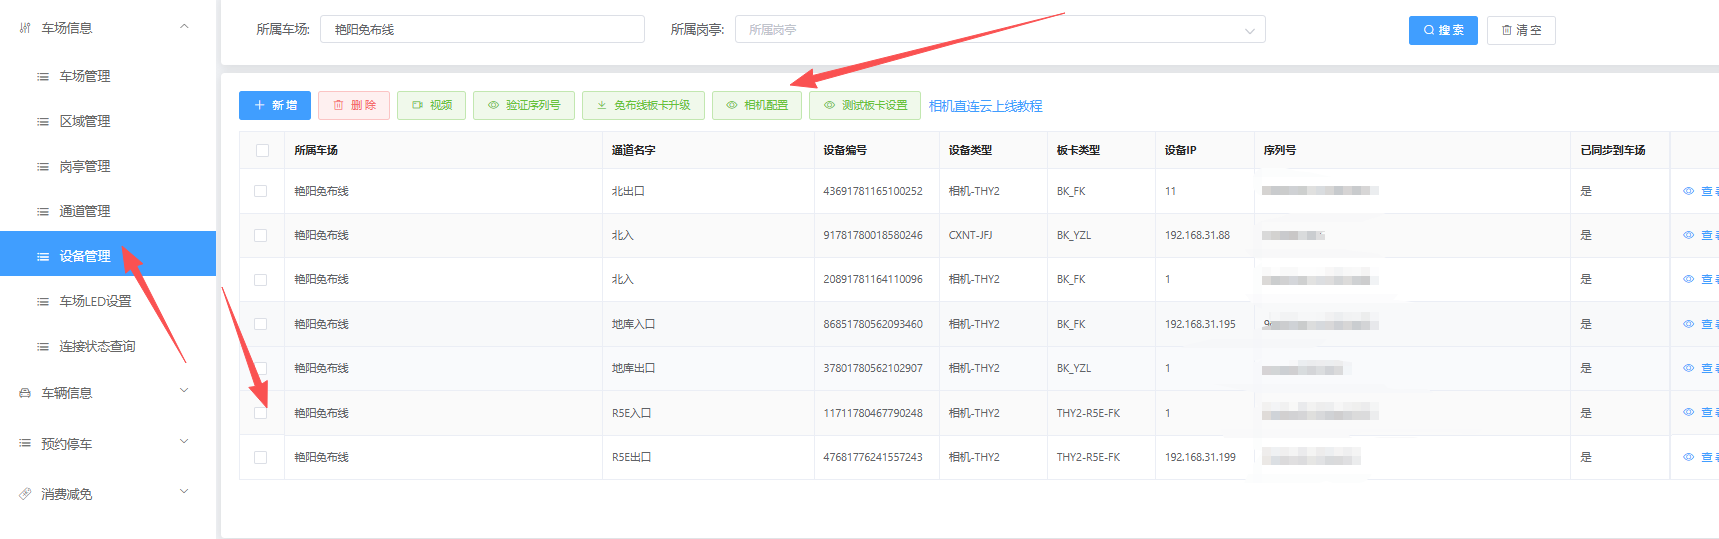Screen dimensions: 1719x539
Task: Check the row with device 20891781164110096
Action: (x=261, y=280)
